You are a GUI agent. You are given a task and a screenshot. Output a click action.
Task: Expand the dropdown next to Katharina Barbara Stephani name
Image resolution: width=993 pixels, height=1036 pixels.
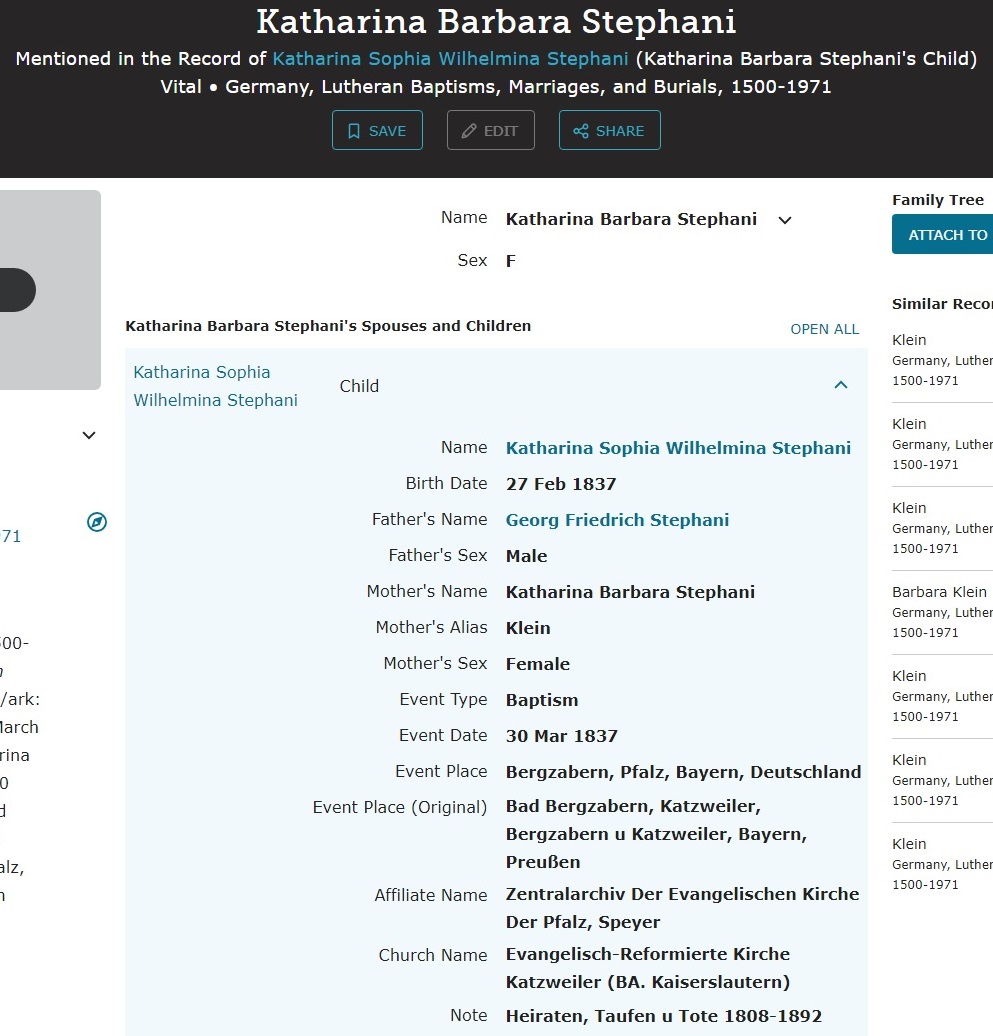click(x=785, y=220)
